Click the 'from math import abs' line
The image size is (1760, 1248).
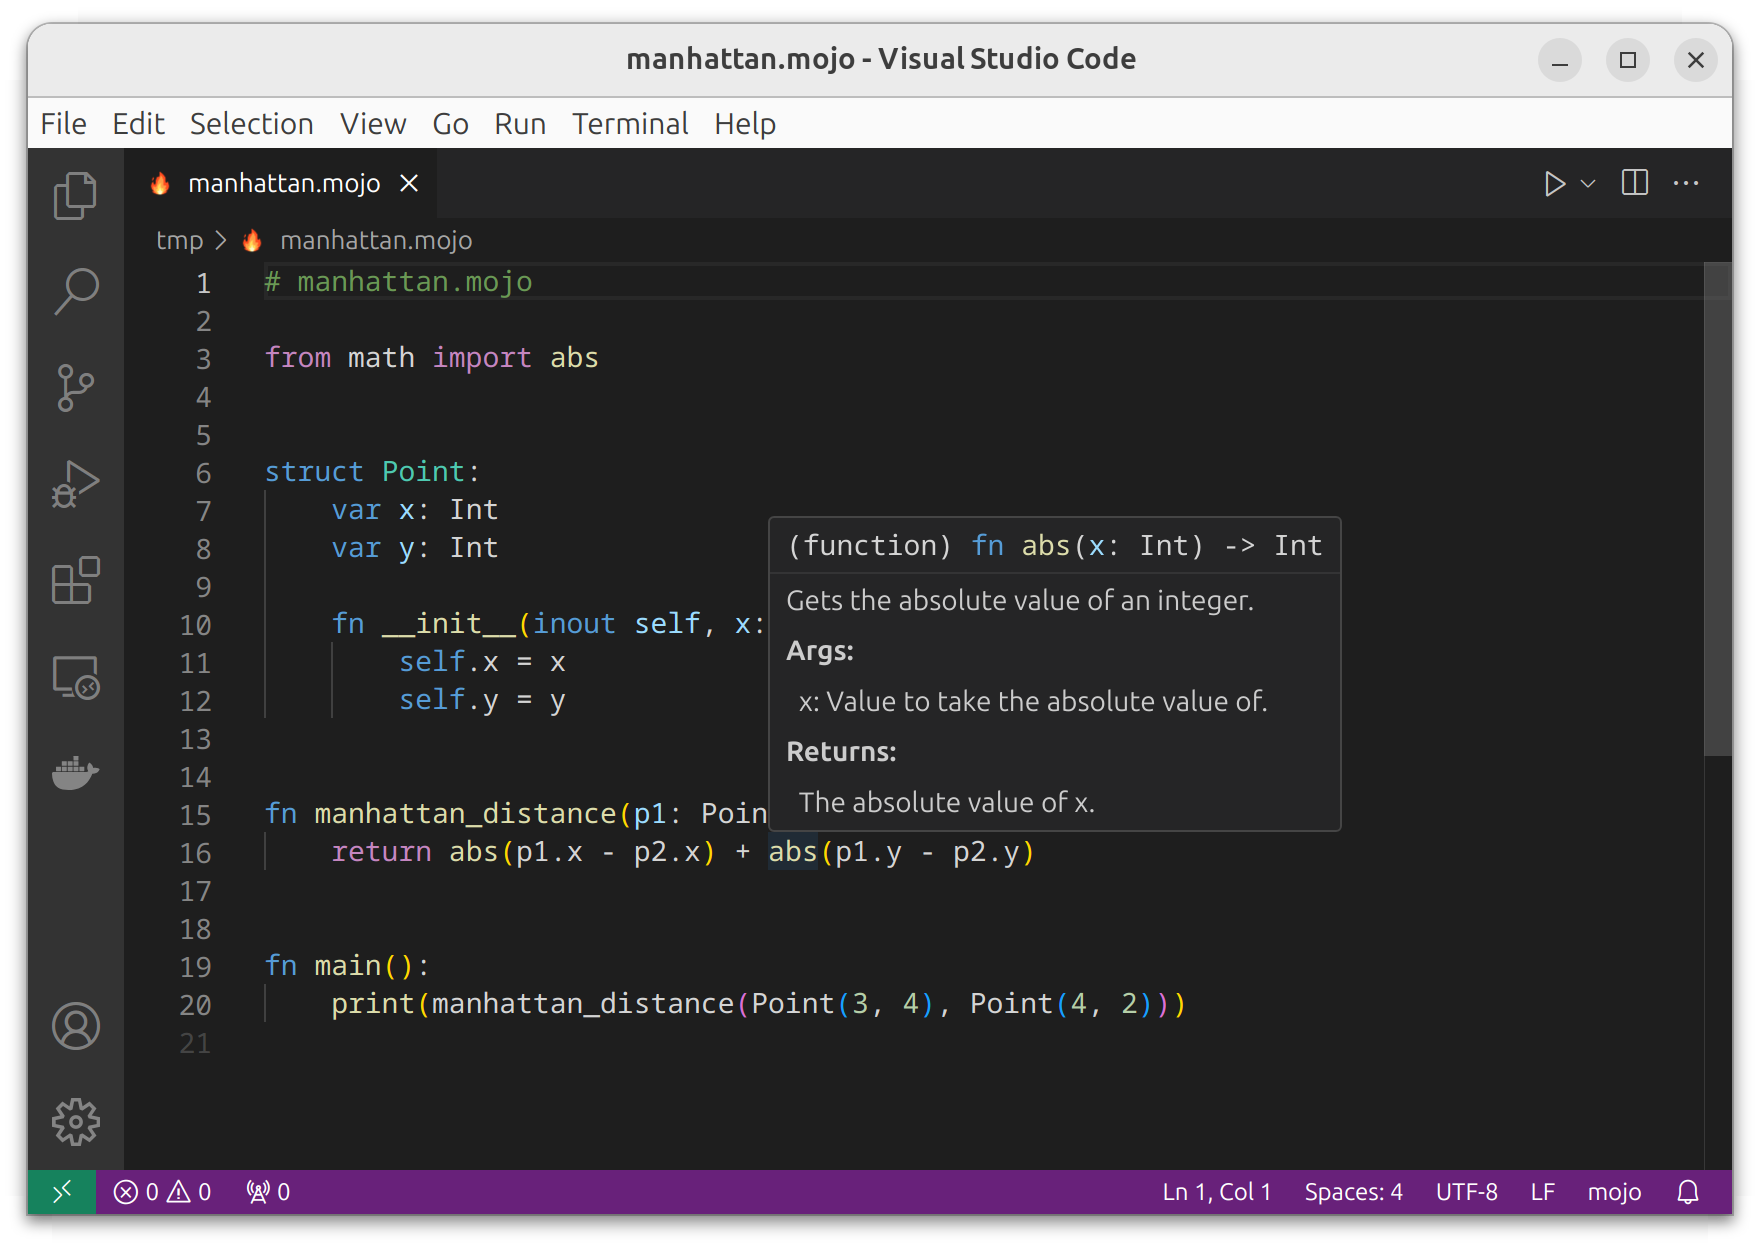click(431, 358)
